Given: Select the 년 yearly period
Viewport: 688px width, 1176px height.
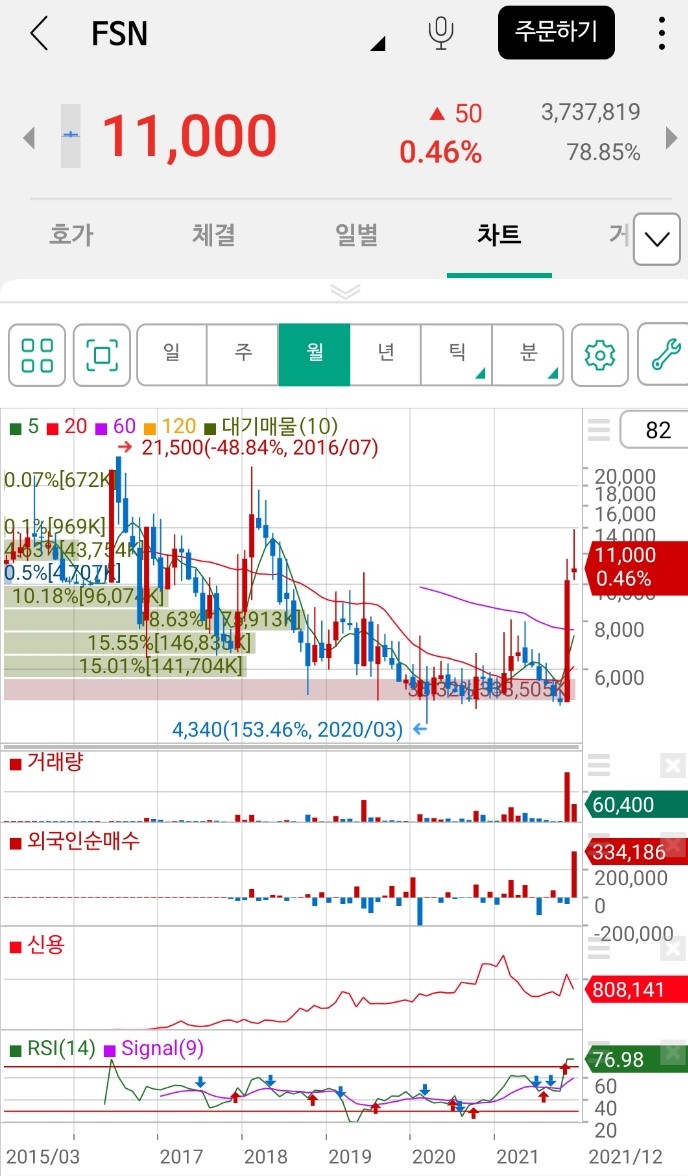Looking at the screenshot, I should point(386,355).
